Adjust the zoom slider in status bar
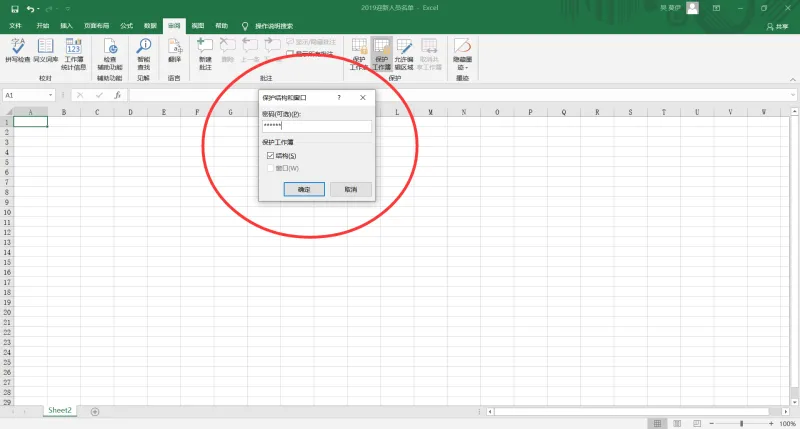 [x=741, y=423]
